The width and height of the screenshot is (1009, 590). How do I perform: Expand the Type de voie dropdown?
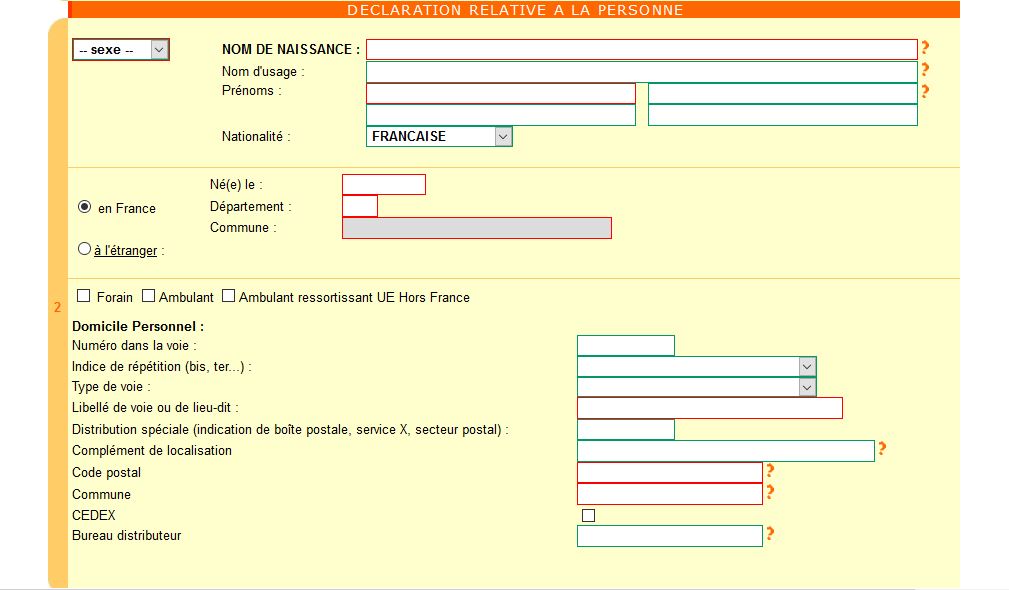[x=697, y=387]
